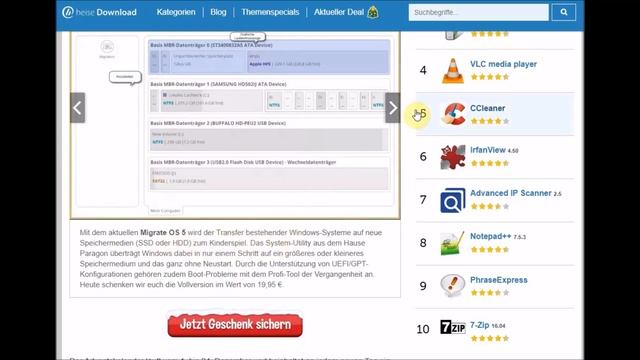Open the Notepad++ link
The image size is (640, 360).
pos(491,236)
